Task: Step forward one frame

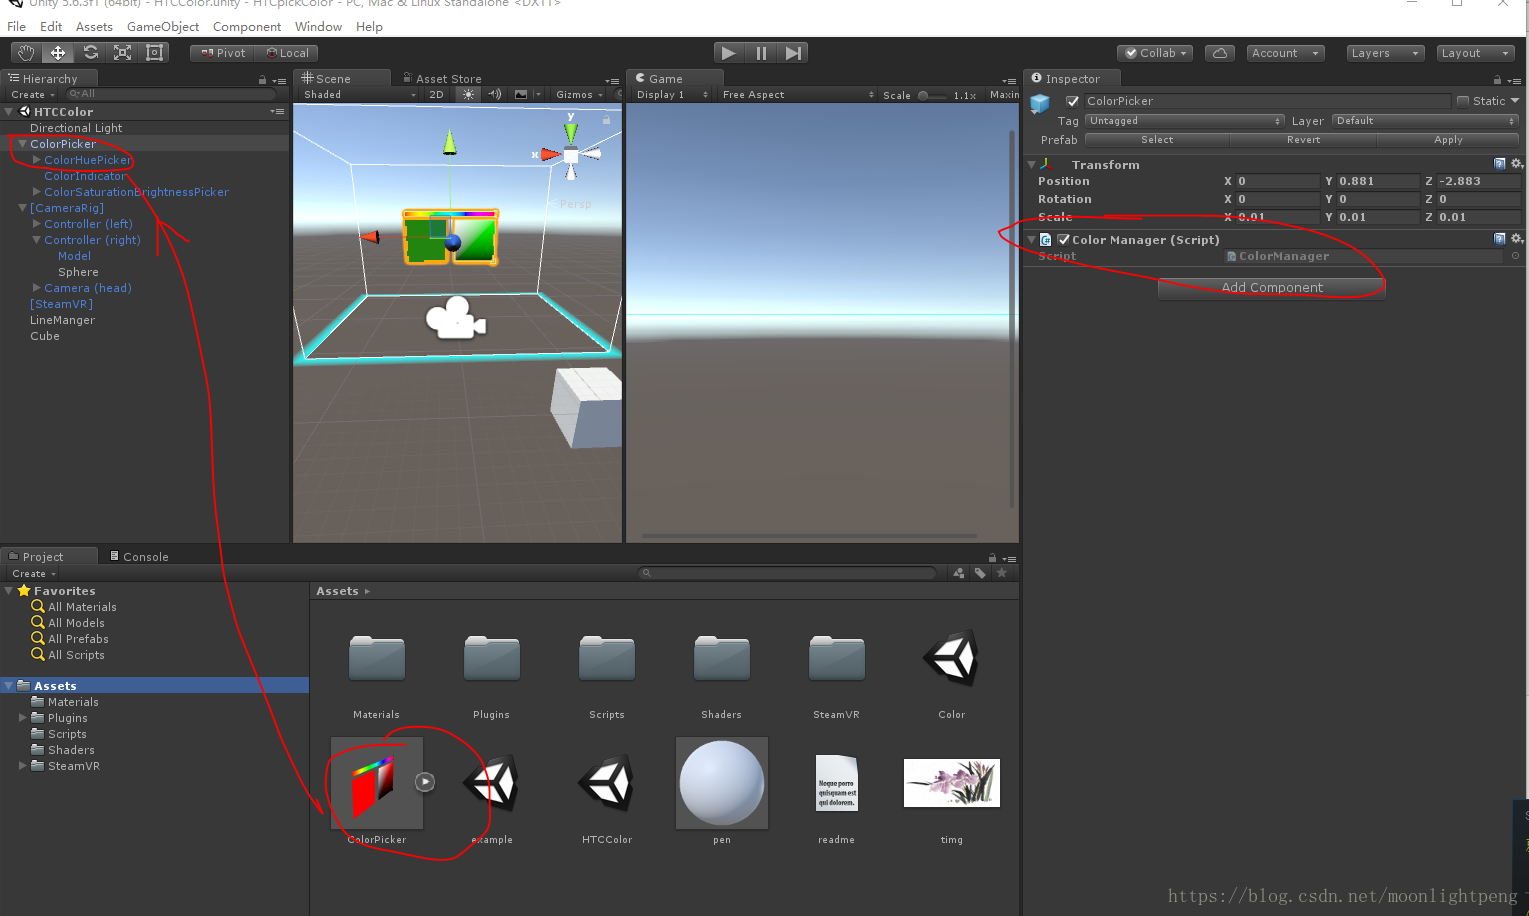Action: (x=793, y=53)
